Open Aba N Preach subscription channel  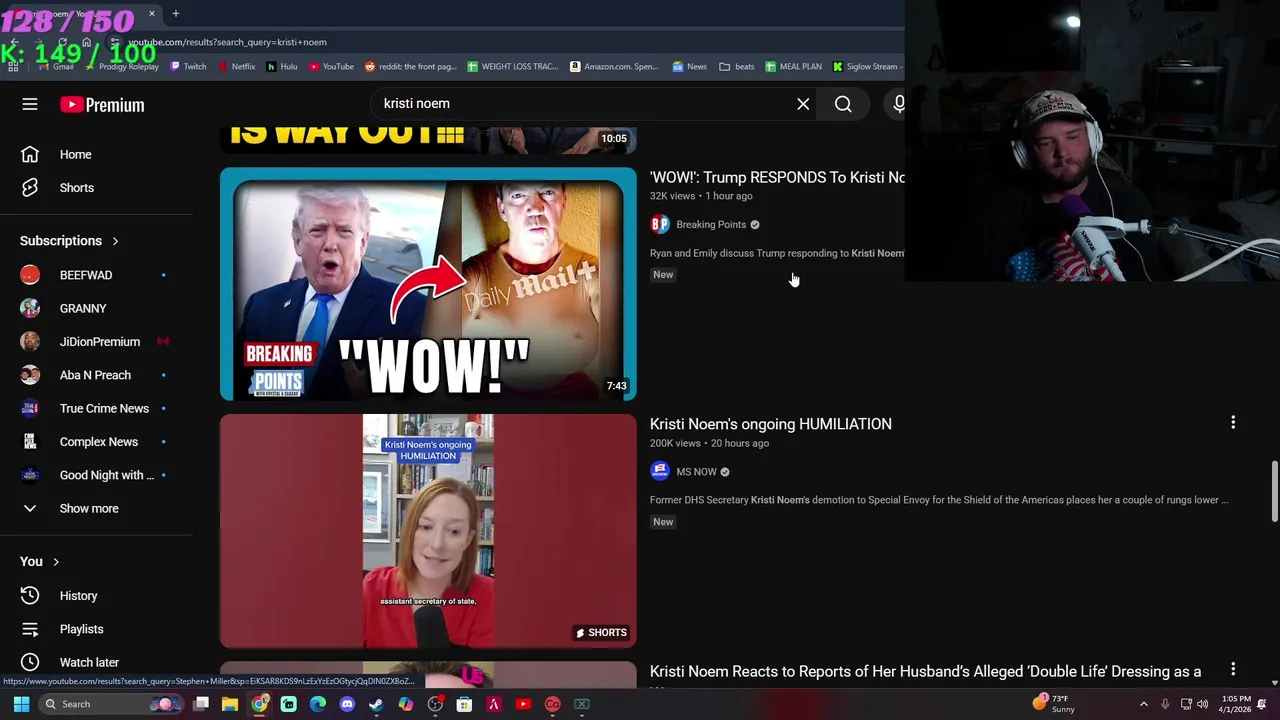click(x=96, y=375)
